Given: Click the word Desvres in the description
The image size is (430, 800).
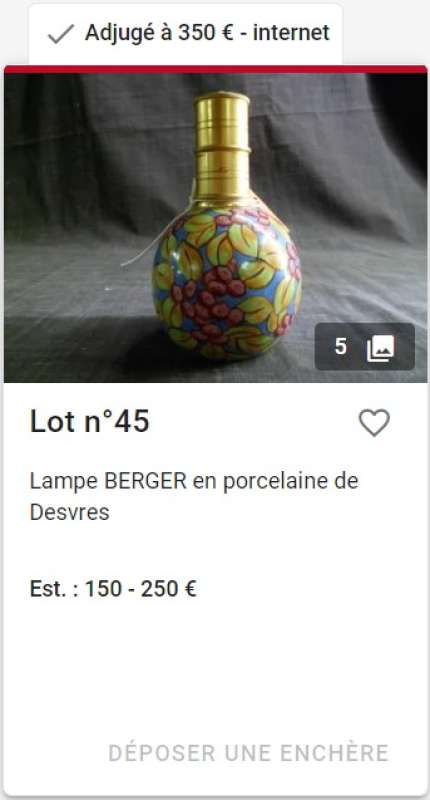Looking at the screenshot, I should pos(69,512).
